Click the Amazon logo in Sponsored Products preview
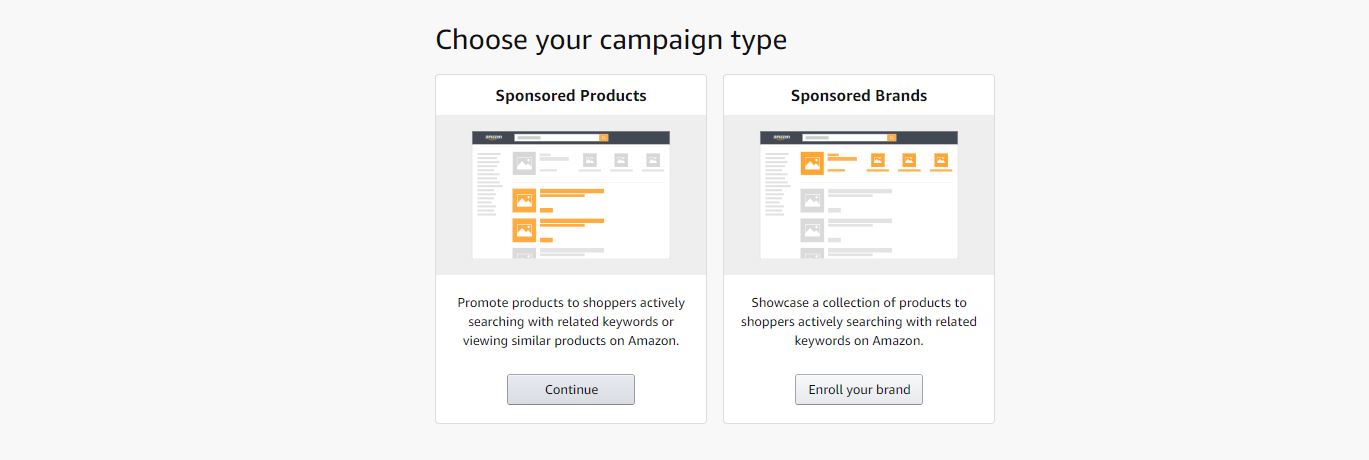 [493, 137]
